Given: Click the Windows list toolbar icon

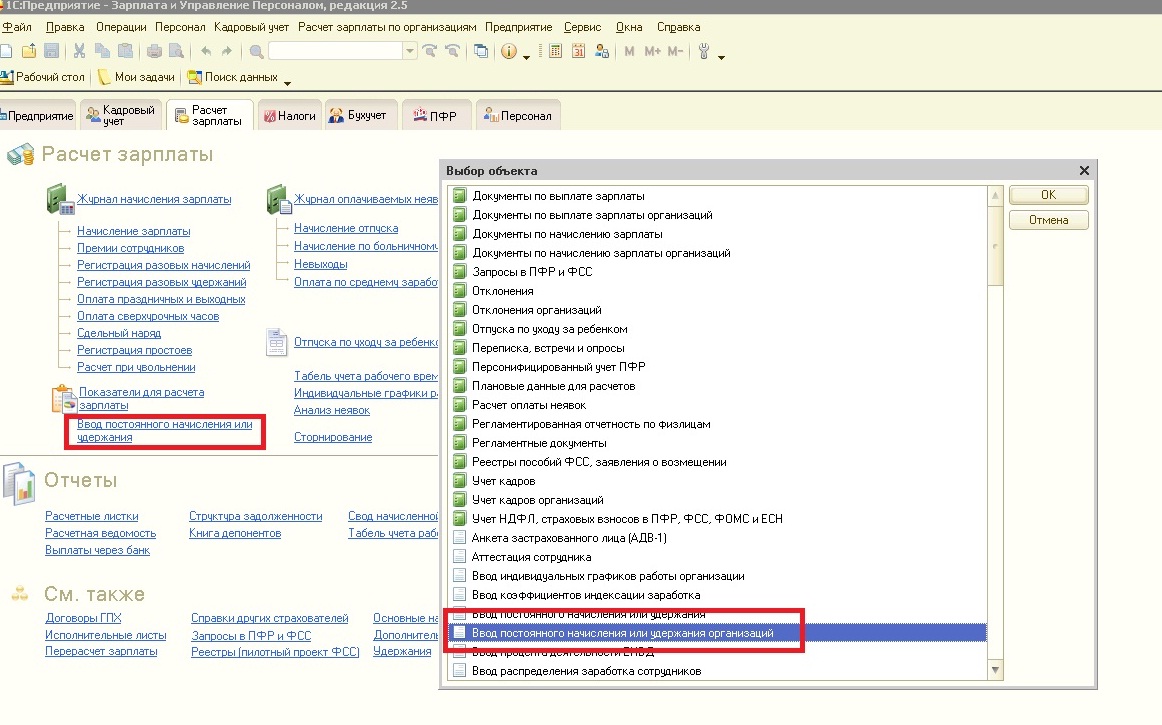Looking at the screenshot, I should pos(481,51).
